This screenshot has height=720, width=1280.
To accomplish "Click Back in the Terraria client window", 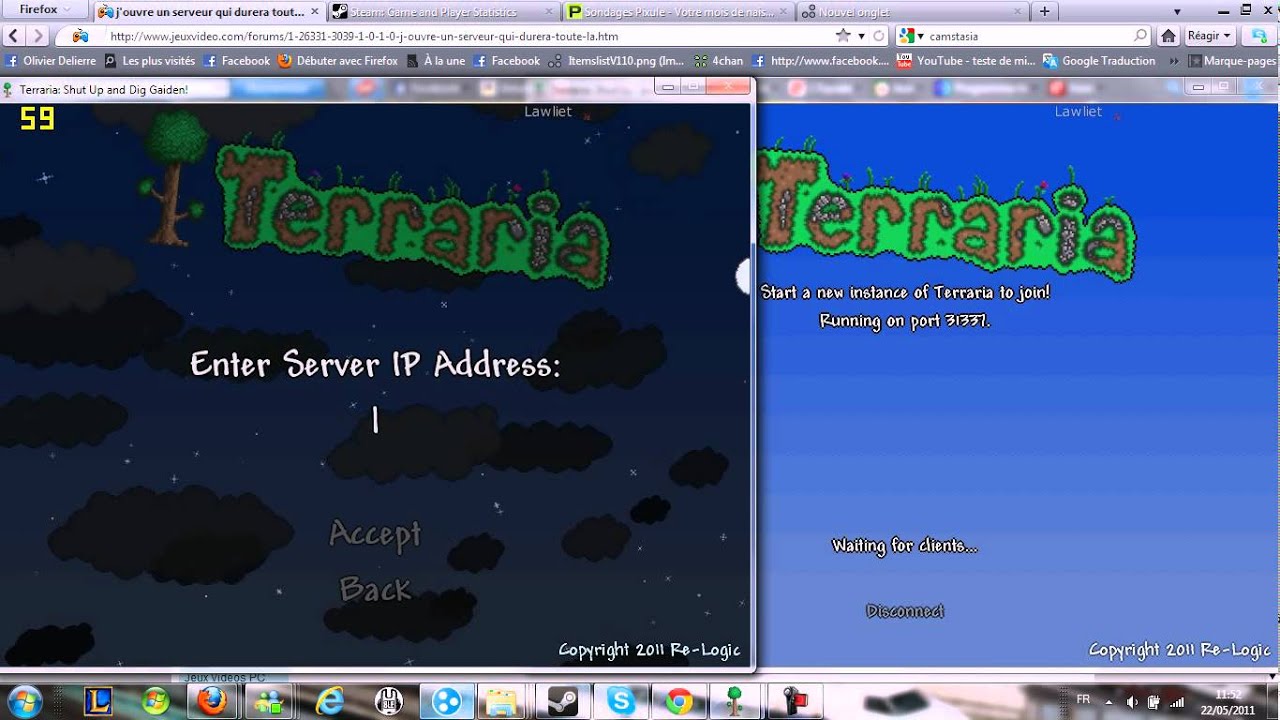I will click(x=375, y=589).
